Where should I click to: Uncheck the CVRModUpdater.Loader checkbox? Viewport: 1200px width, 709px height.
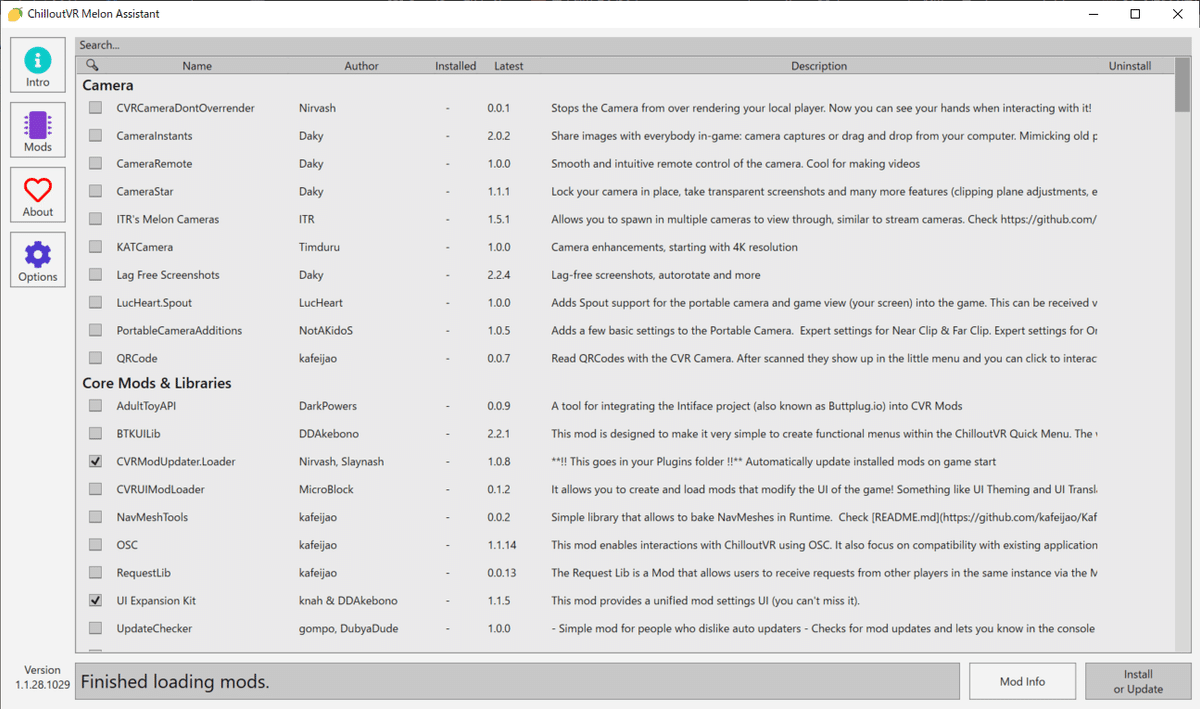pos(95,462)
